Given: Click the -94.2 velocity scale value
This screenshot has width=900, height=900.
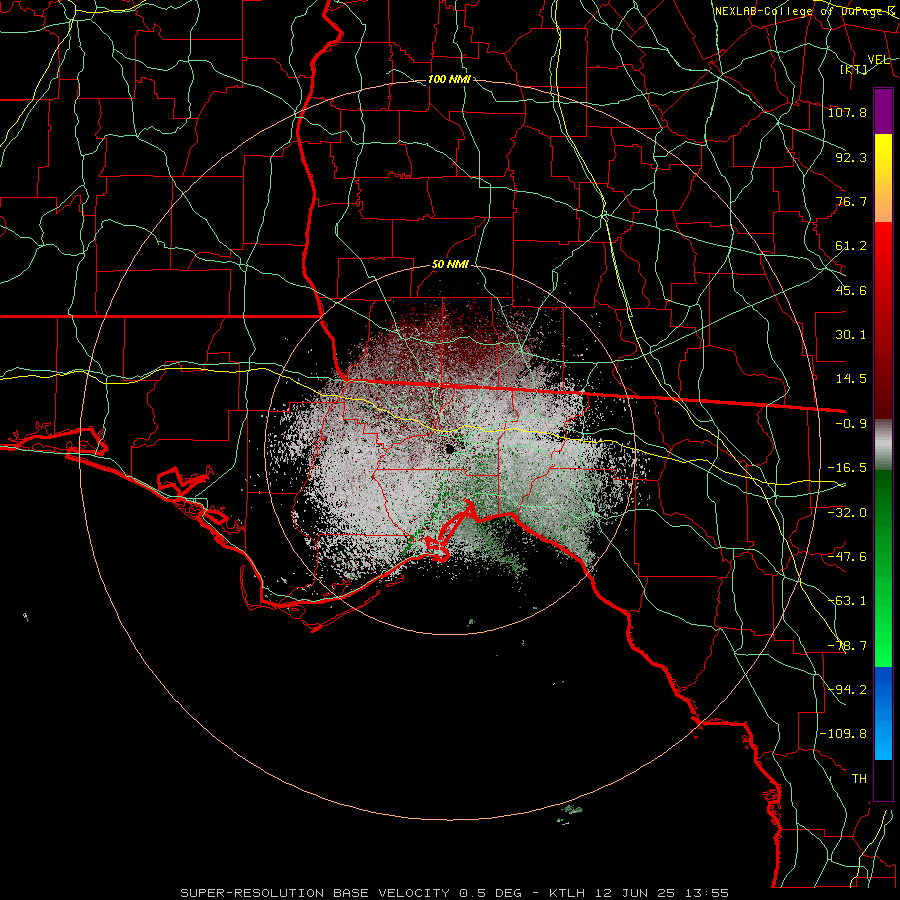Looking at the screenshot, I should tap(847, 690).
